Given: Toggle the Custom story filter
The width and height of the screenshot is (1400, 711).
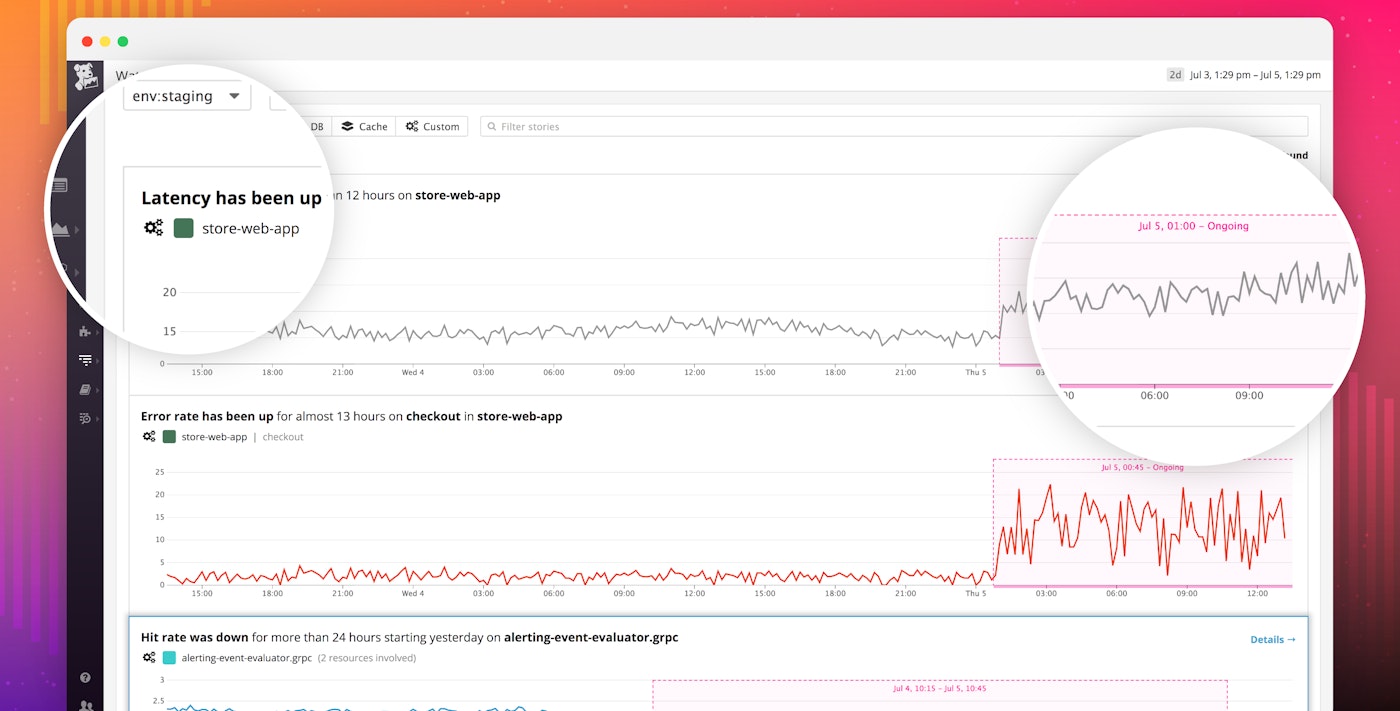Looking at the screenshot, I should tap(432, 126).
